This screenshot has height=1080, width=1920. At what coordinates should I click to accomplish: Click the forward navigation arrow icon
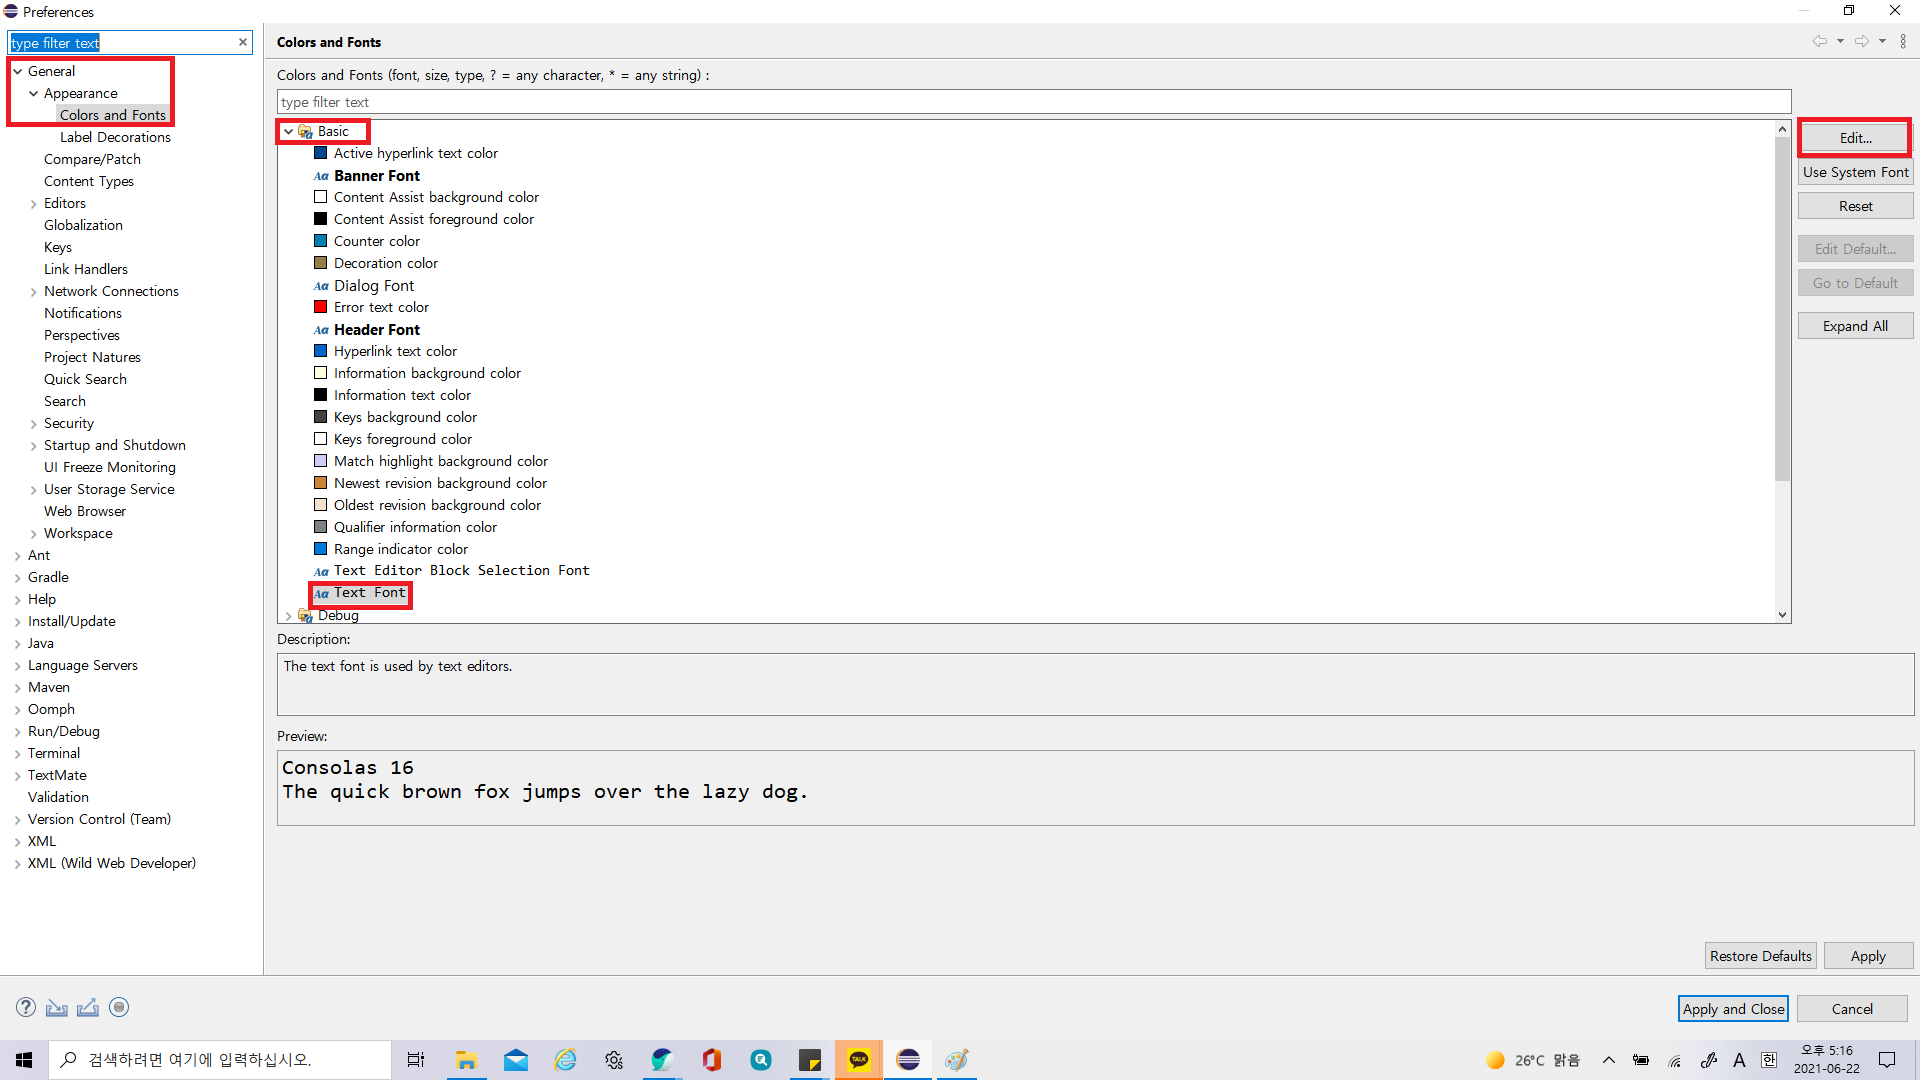coord(1861,41)
